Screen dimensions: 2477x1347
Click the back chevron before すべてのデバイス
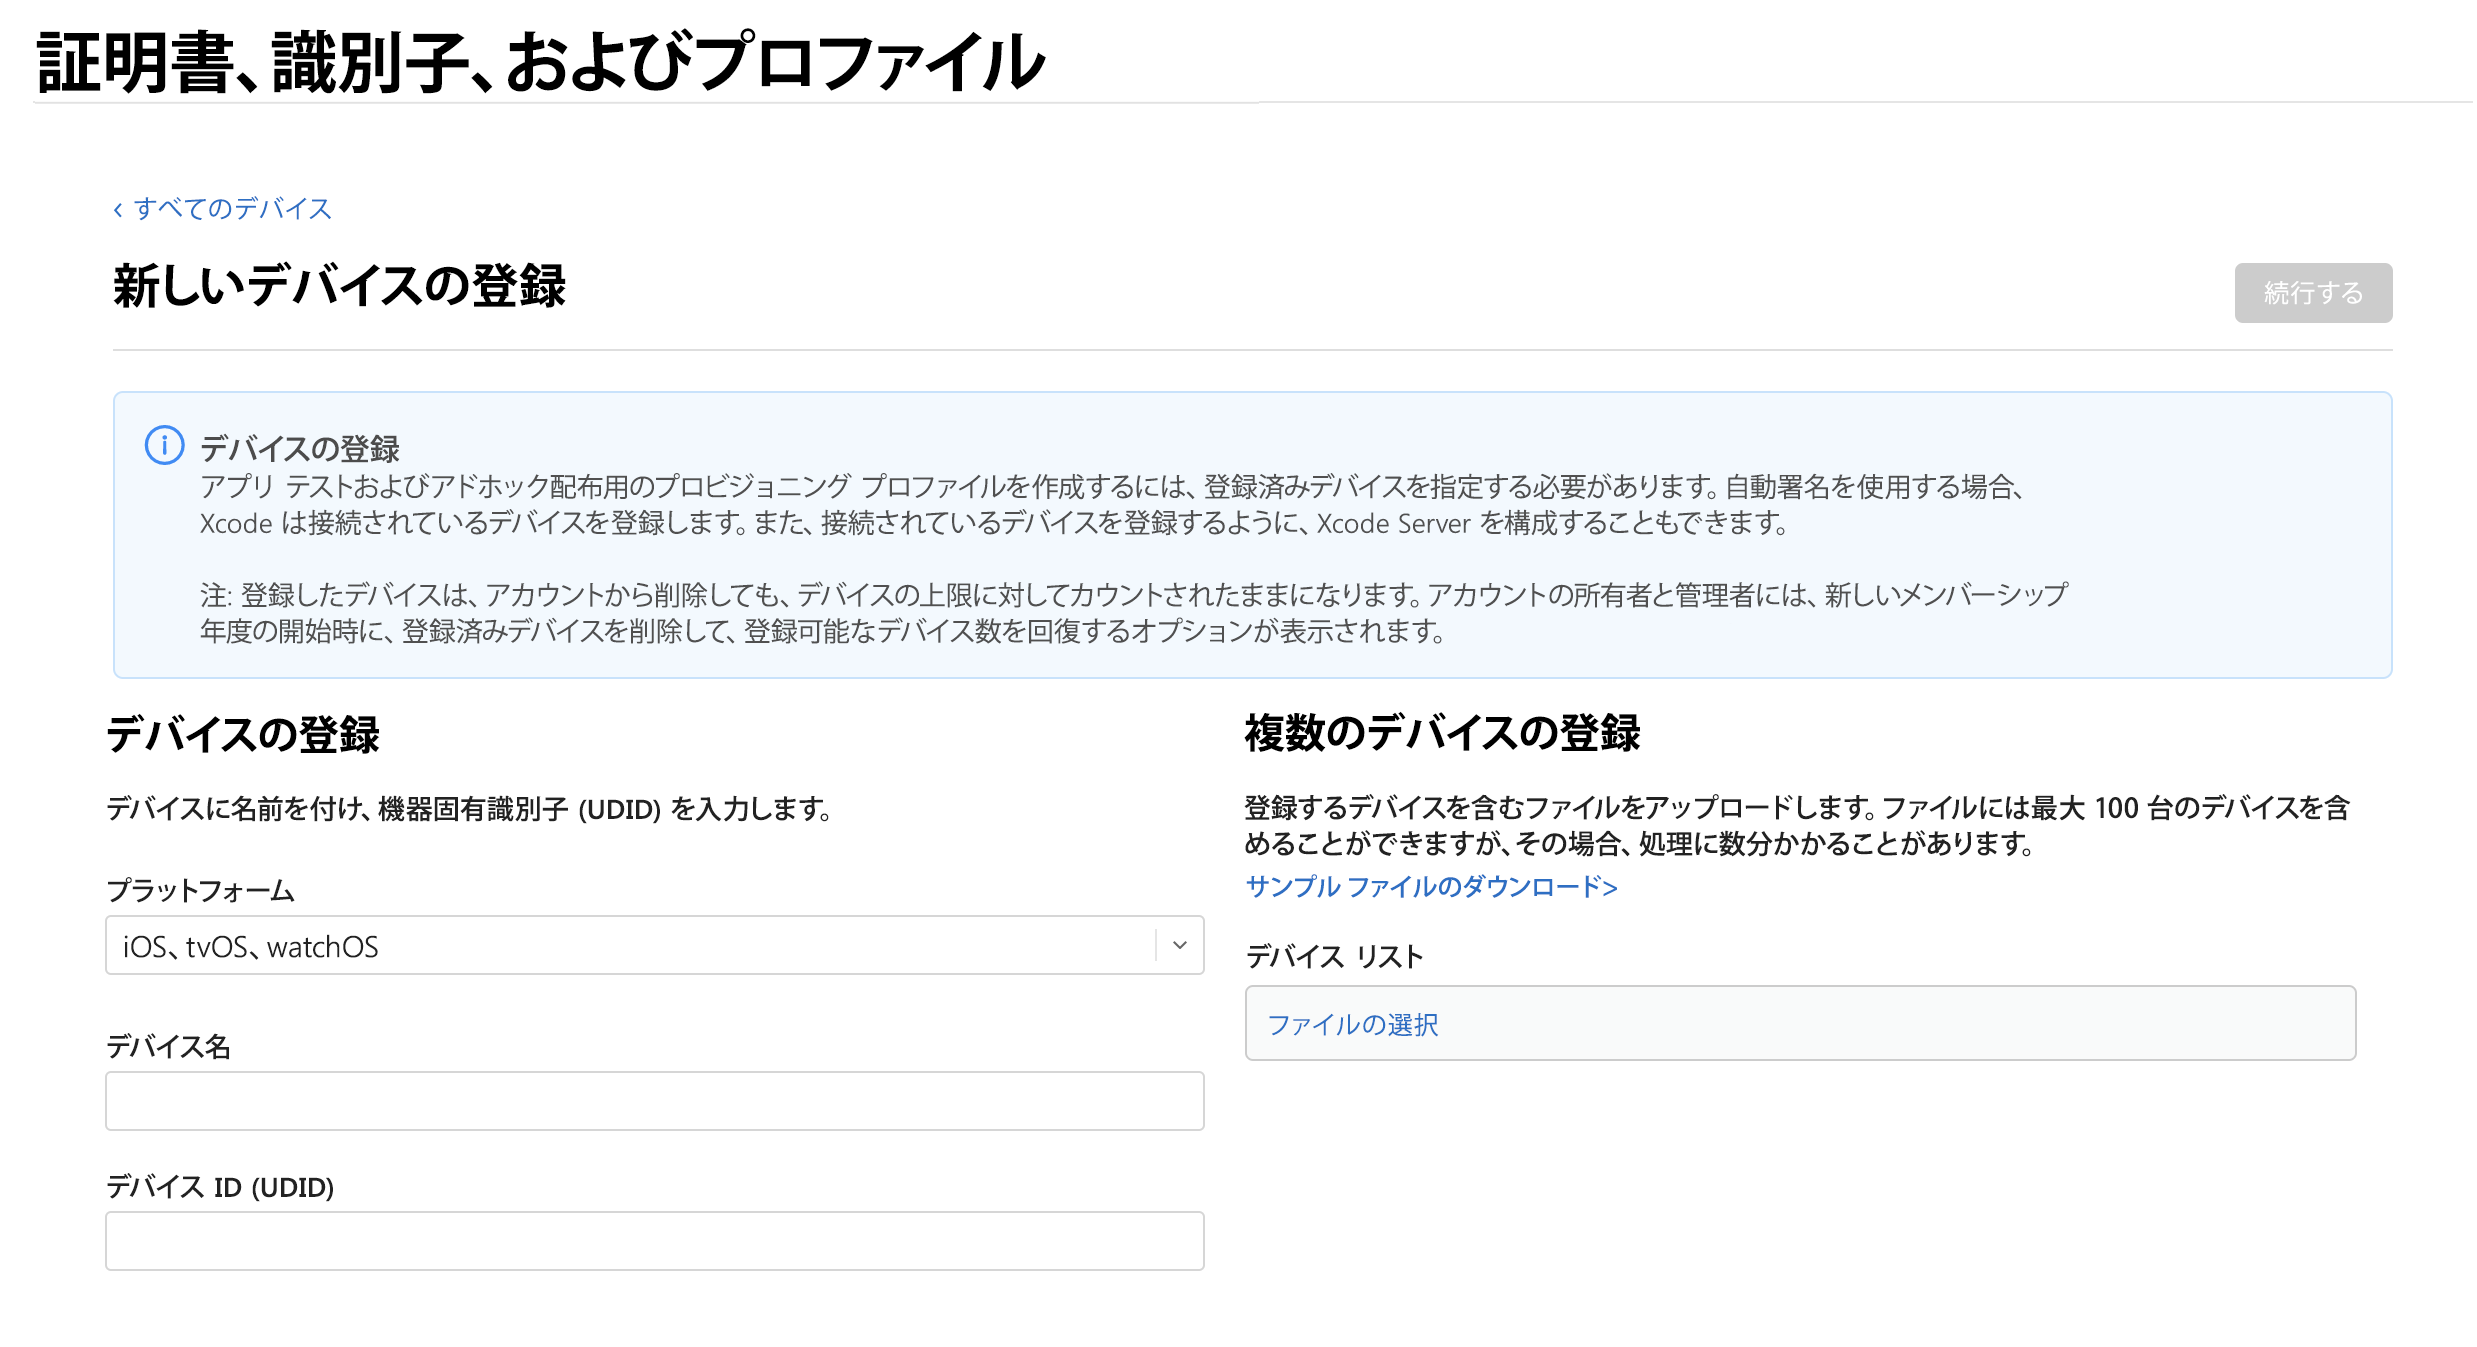tap(118, 209)
